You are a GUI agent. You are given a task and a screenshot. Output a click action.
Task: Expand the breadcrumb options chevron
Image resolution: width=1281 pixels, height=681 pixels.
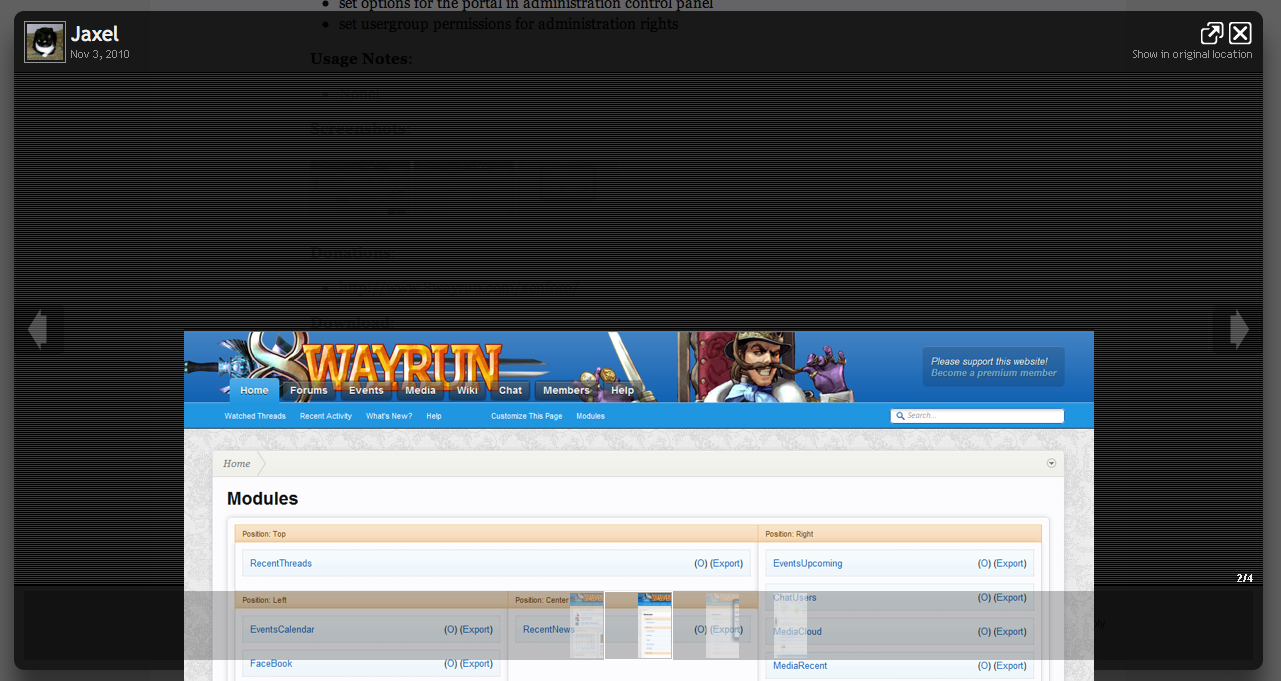pyautogui.click(x=1051, y=463)
